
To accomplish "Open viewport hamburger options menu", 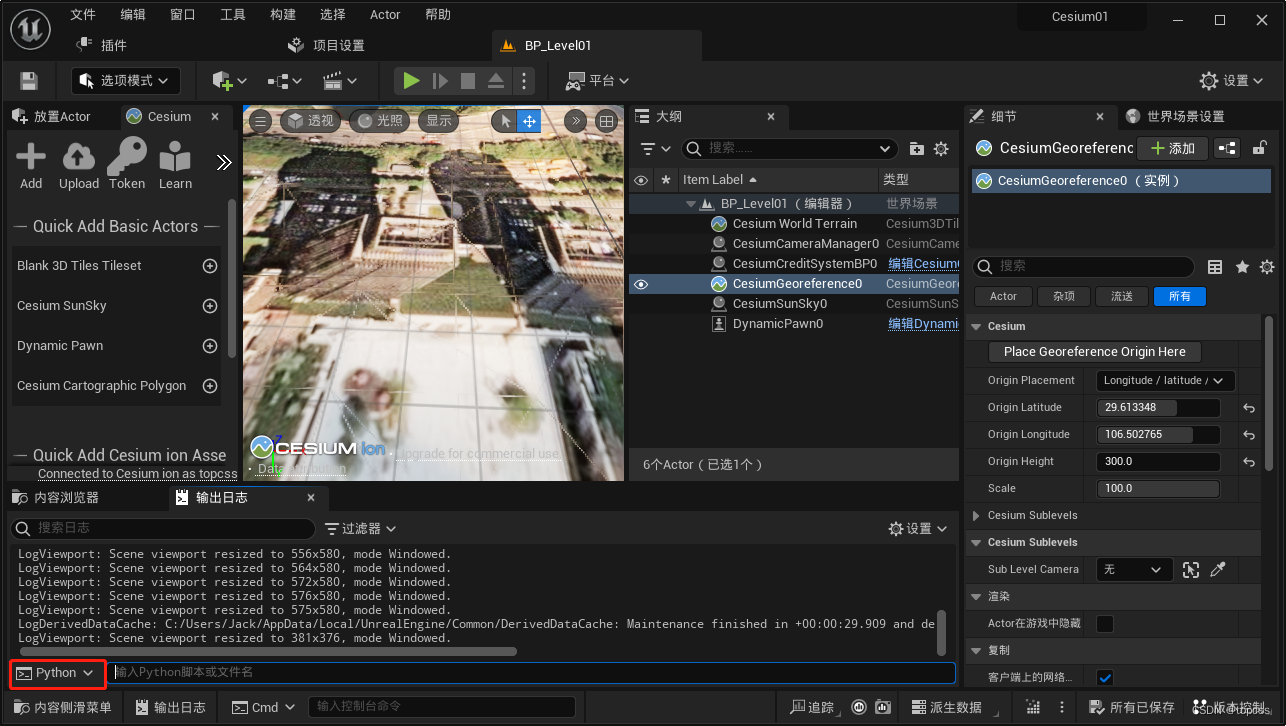I will [x=260, y=121].
